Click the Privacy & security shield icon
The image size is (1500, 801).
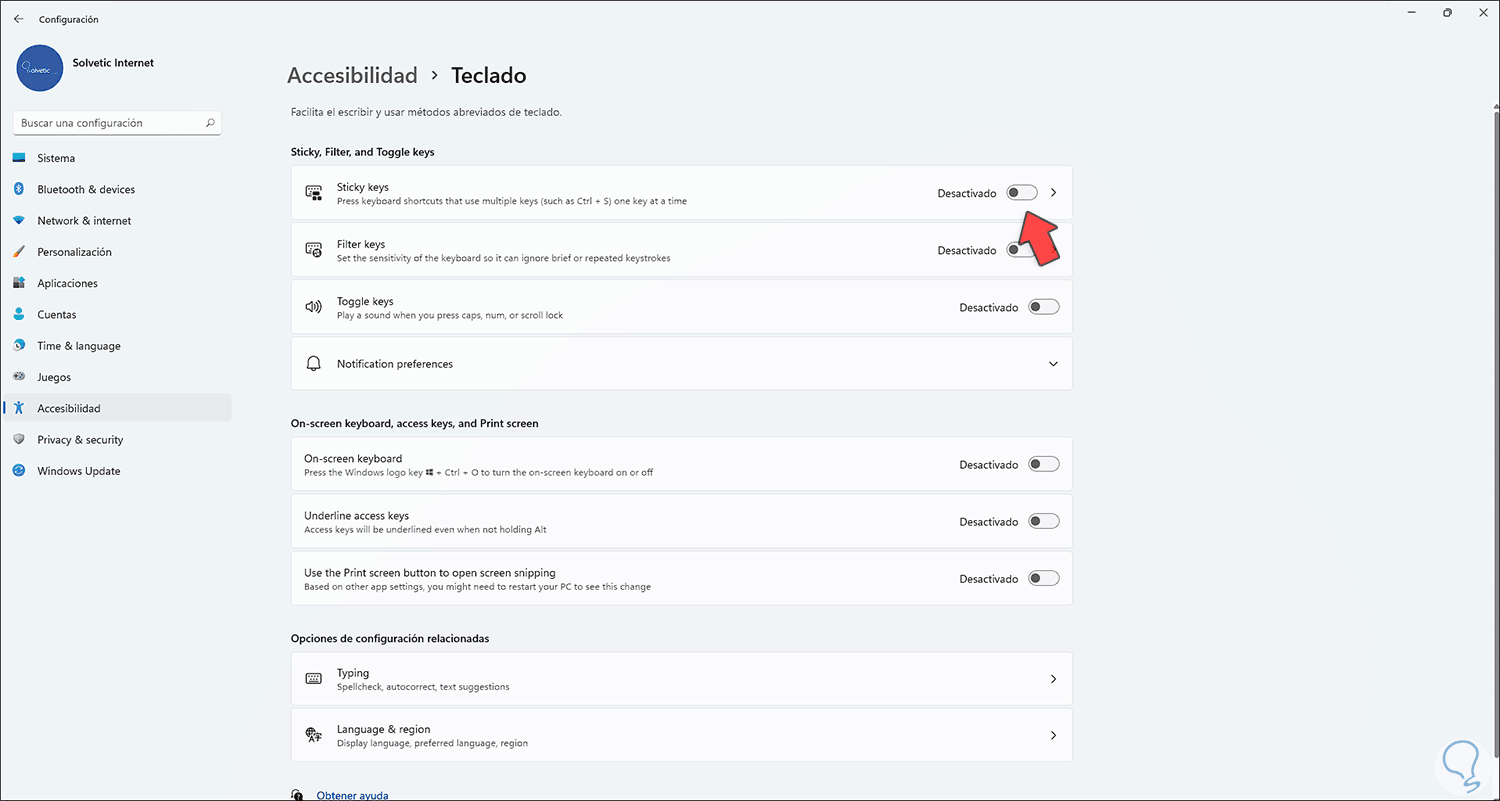click(x=19, y=440)
